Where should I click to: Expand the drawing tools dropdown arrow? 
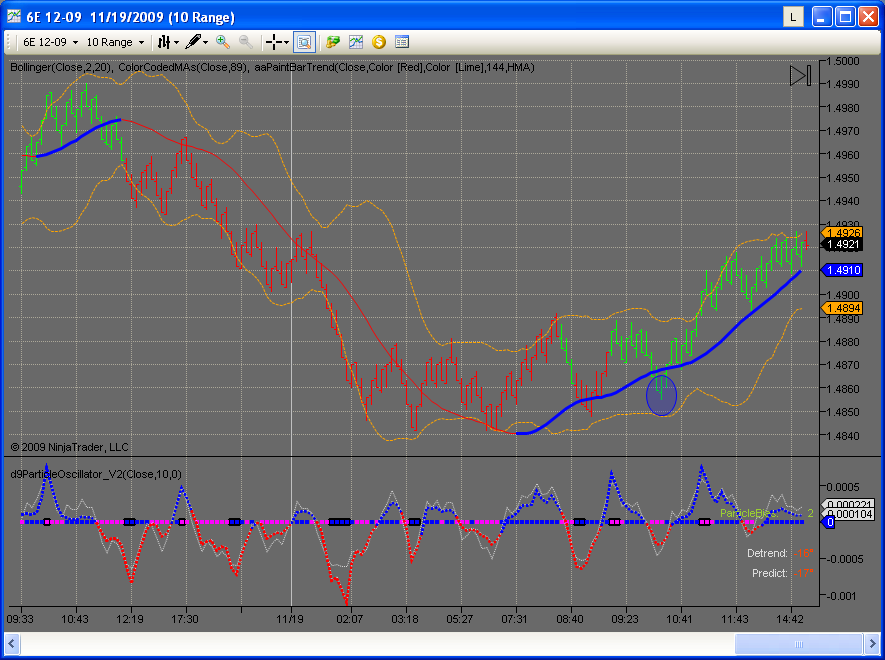205,42
